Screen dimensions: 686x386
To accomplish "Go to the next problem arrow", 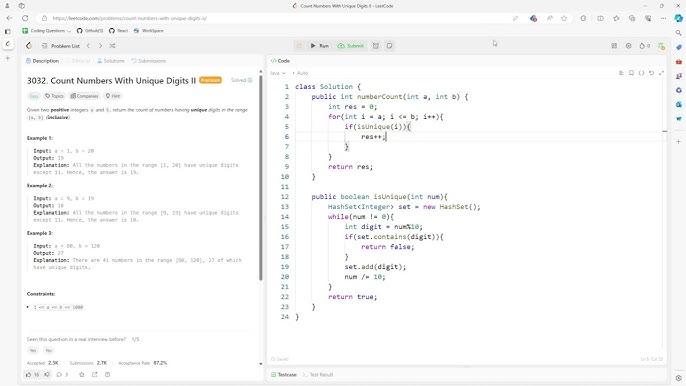I will click(x=101, y=46).
